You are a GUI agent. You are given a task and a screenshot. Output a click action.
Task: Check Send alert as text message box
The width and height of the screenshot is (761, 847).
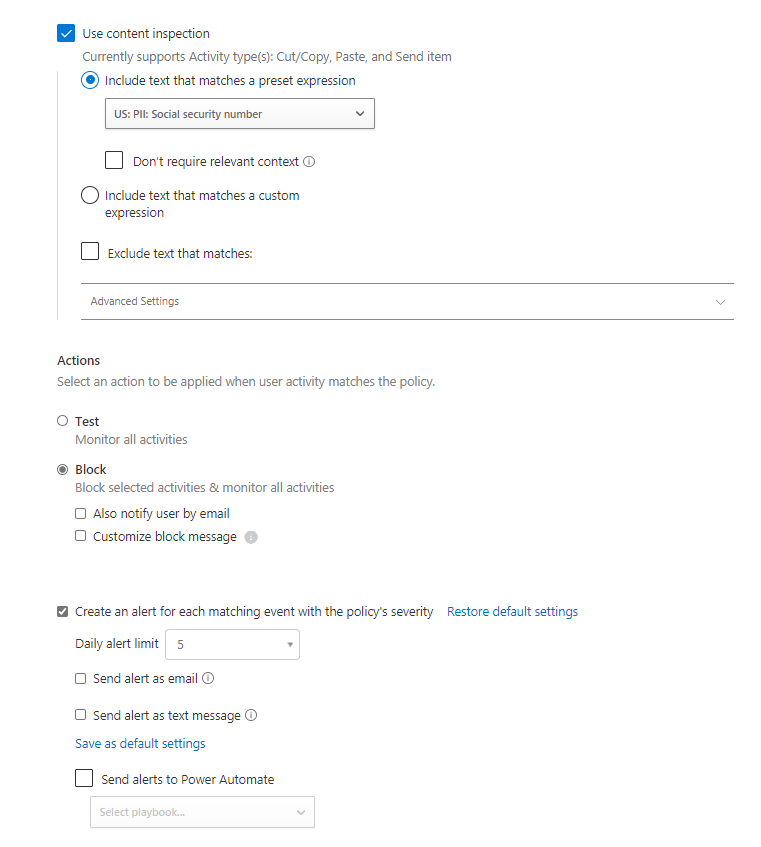tap(80, 715)
